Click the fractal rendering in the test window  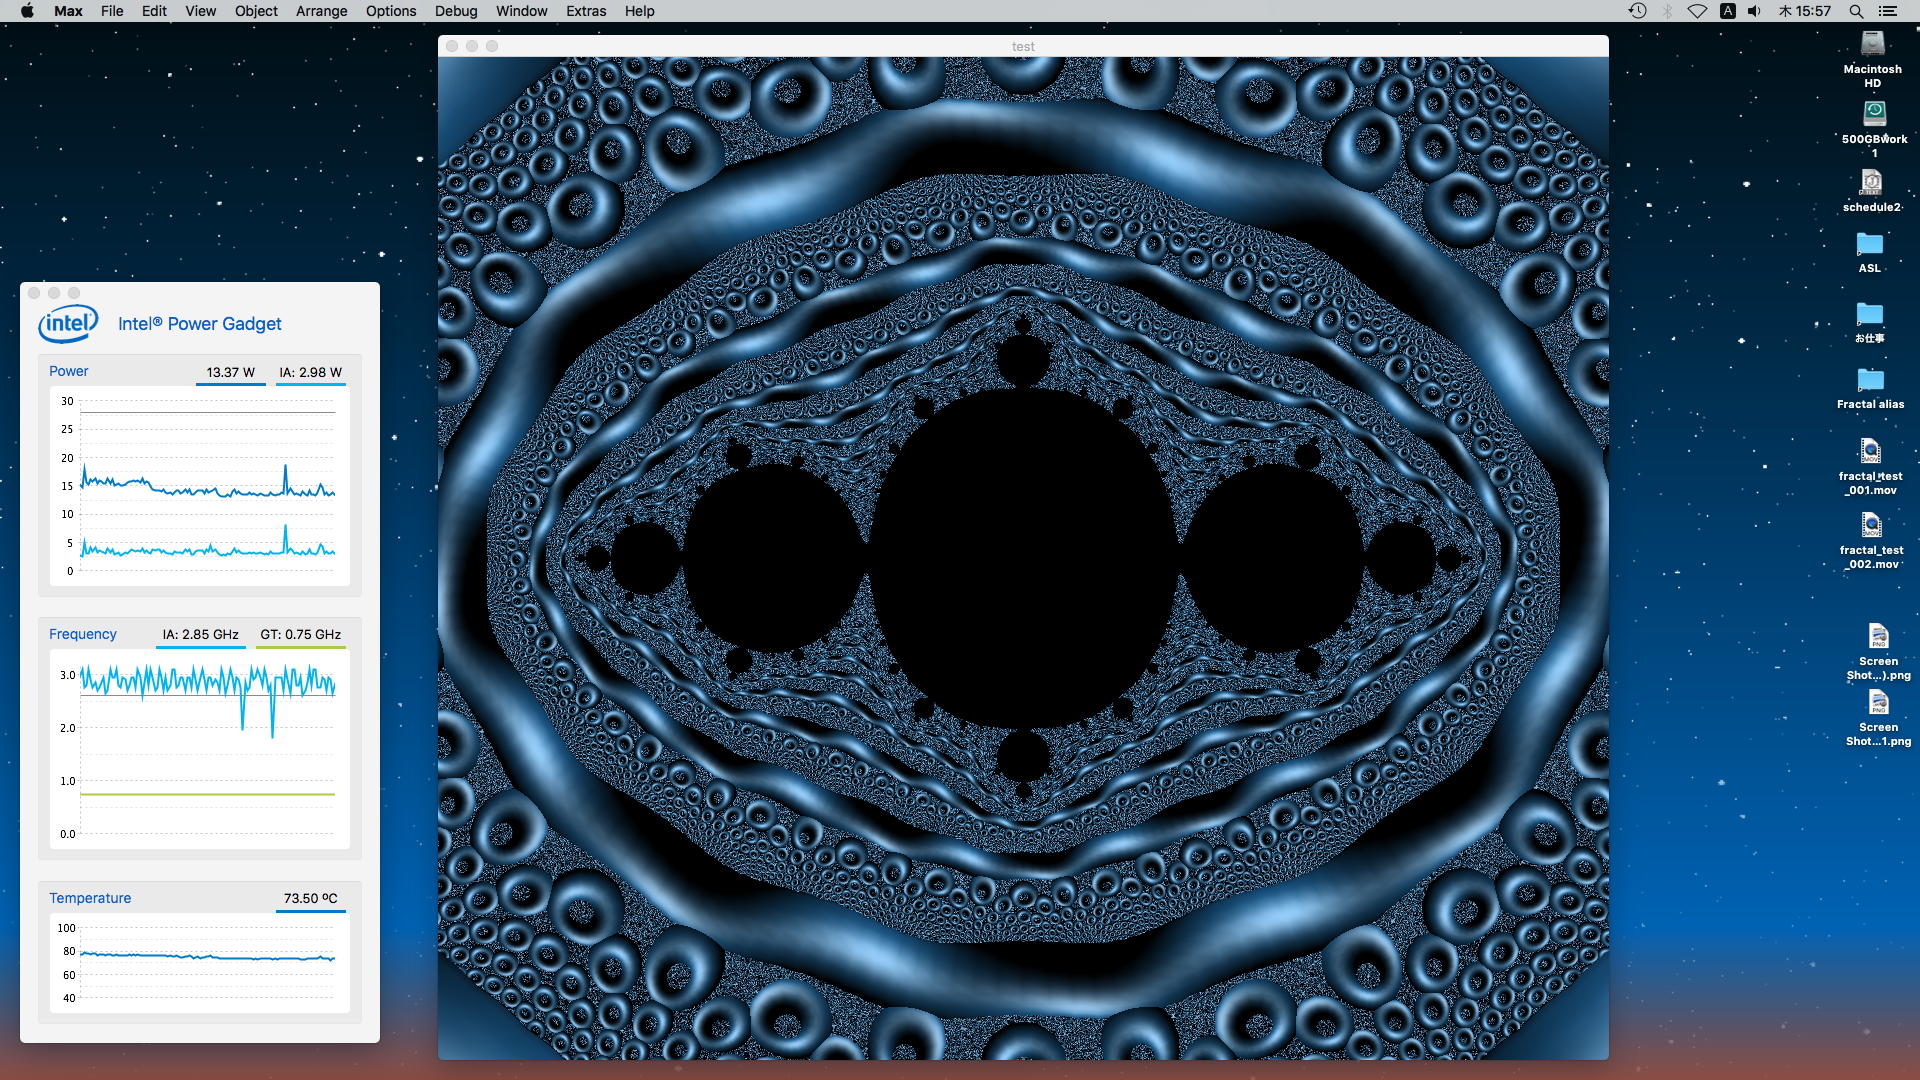[x=1023, y=557]
